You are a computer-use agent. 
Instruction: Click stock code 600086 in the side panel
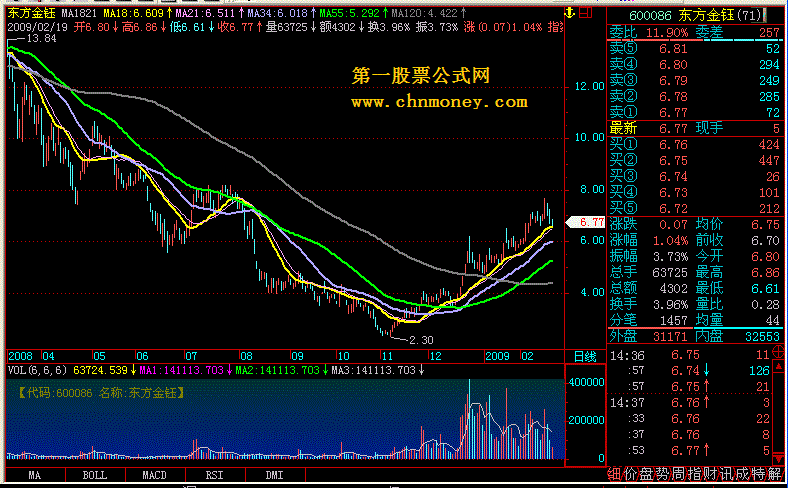click(650, 16)
